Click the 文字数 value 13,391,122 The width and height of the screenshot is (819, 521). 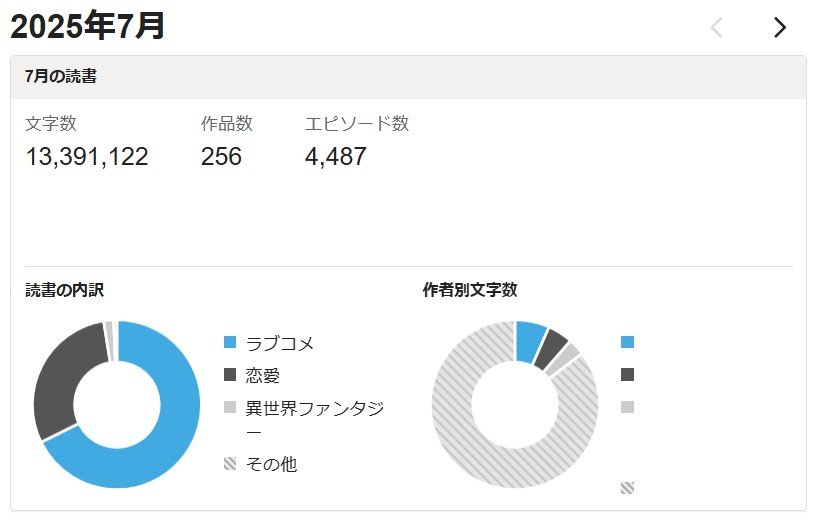pyautogui.click(x=87, y=157)
